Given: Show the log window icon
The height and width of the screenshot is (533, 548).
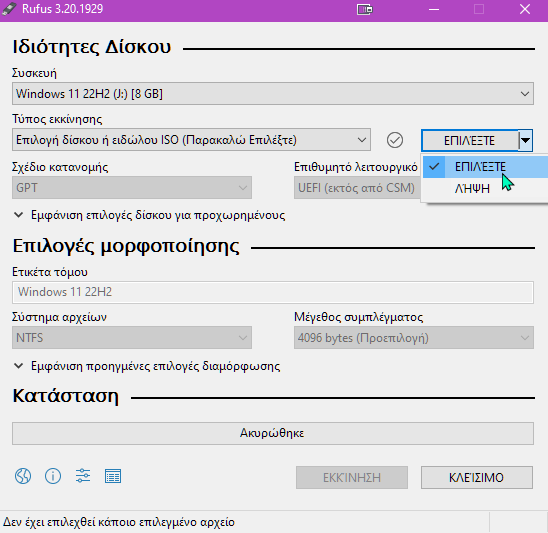Looking at the screenshot, I should [113, 476].
